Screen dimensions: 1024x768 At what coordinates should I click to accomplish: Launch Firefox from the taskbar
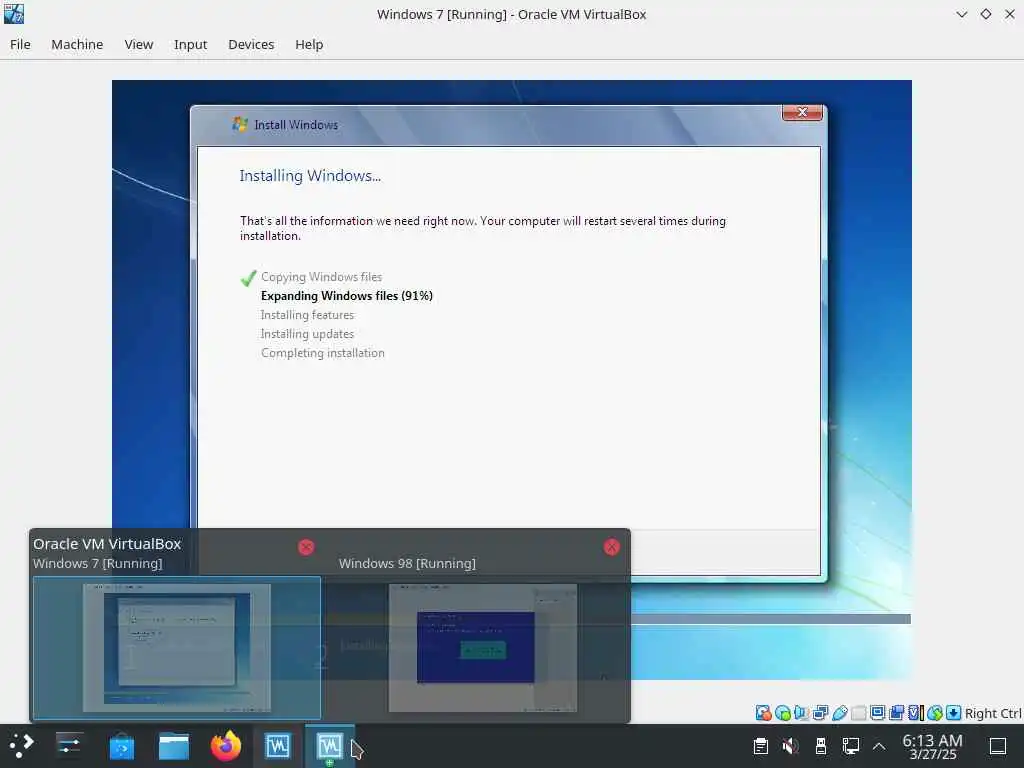click(x=226, y=746)
